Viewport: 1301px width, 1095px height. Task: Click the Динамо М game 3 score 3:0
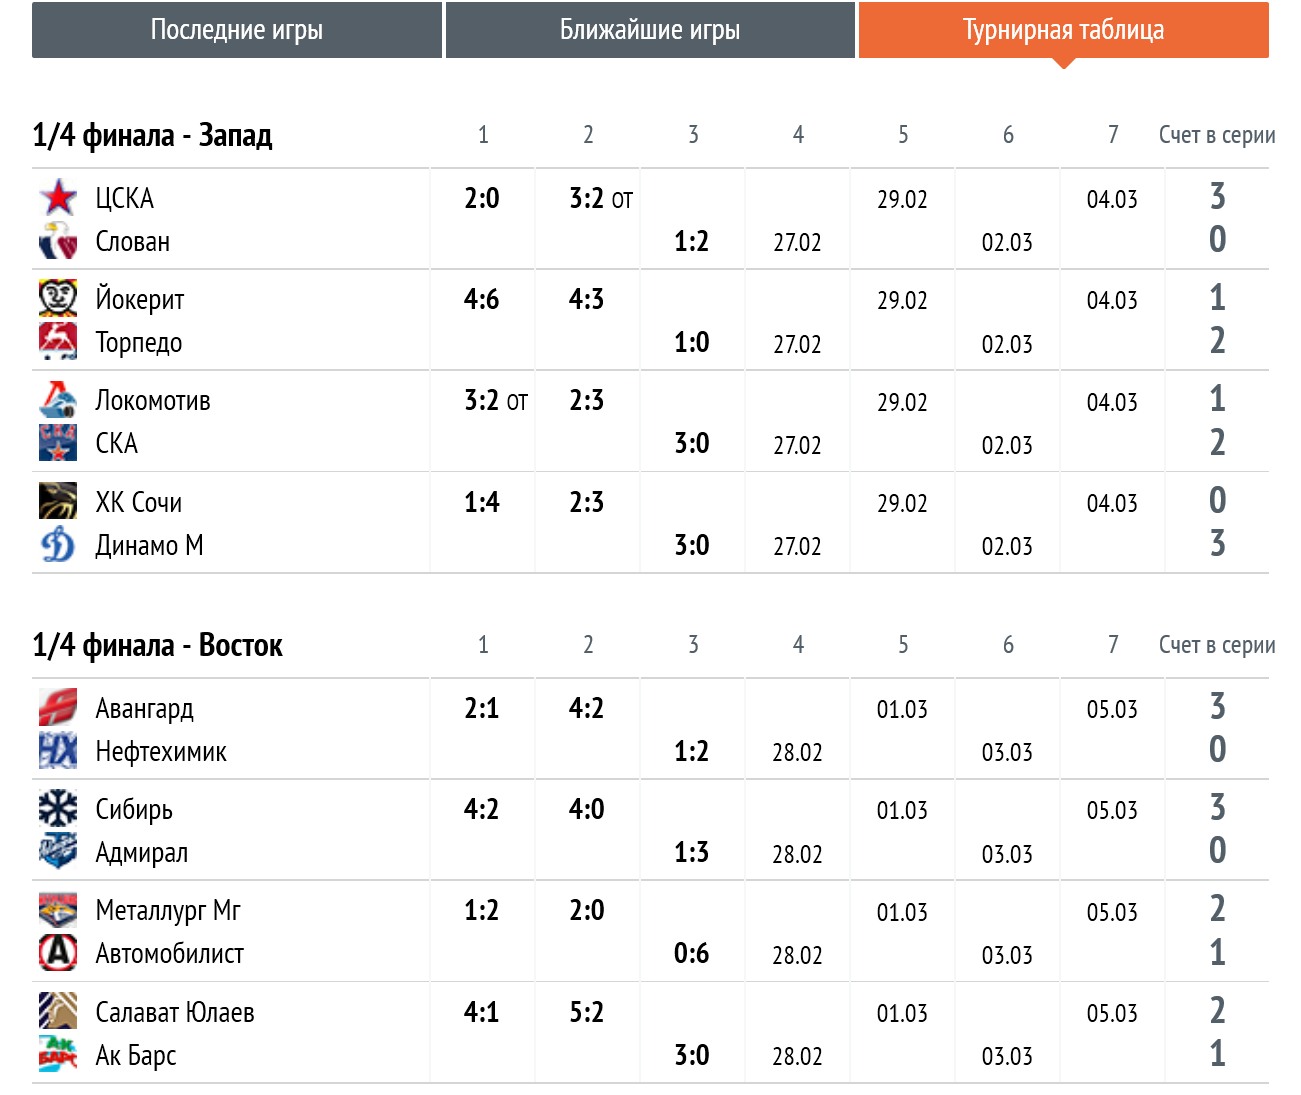[x=692, y=546]
